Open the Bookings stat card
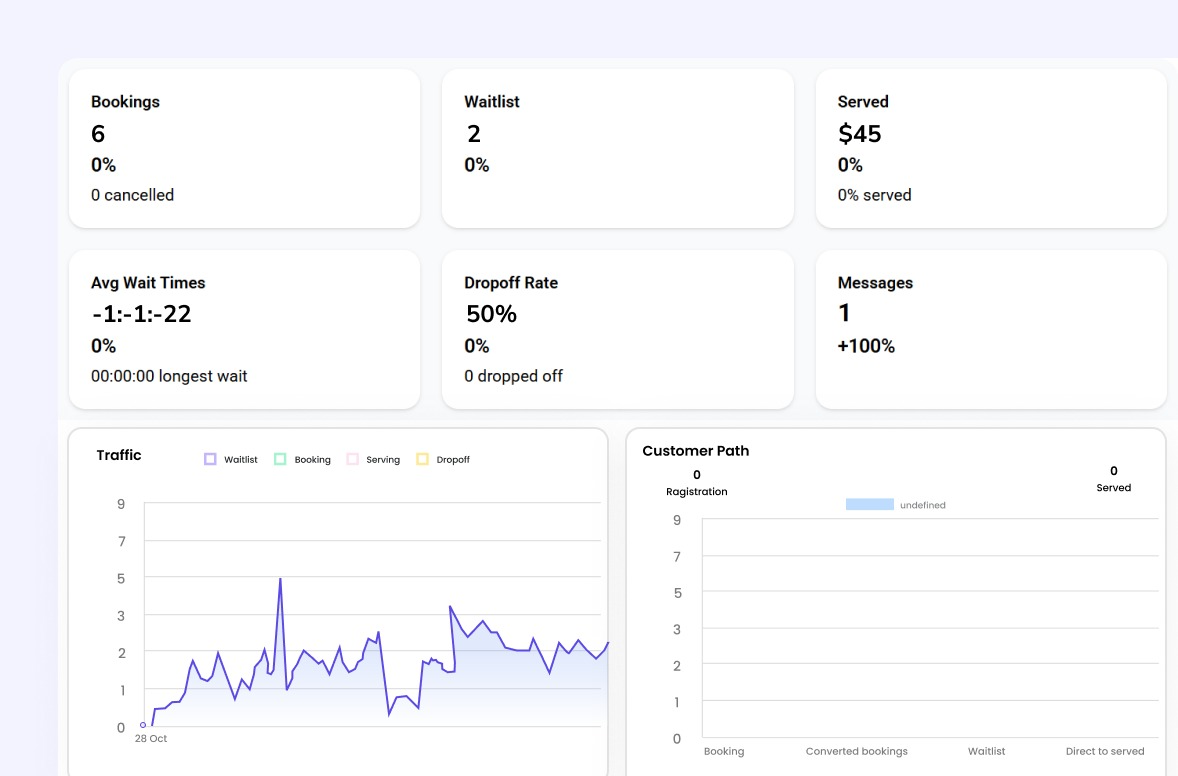 tap(244, 147)
